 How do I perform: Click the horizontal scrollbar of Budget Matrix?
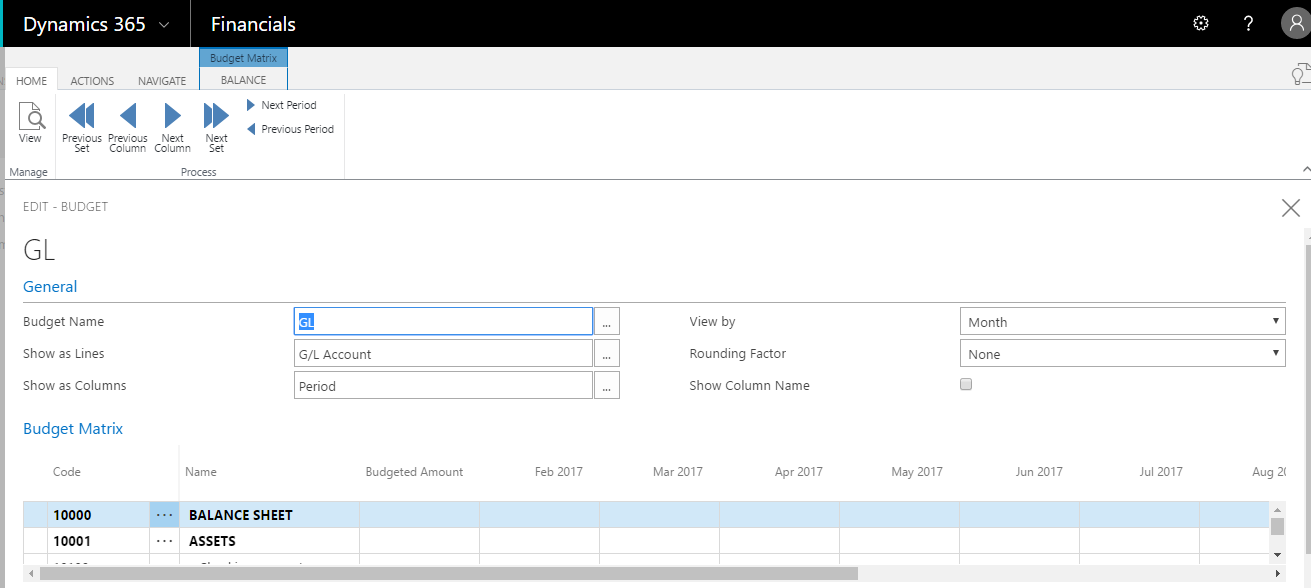pos(500,574)
